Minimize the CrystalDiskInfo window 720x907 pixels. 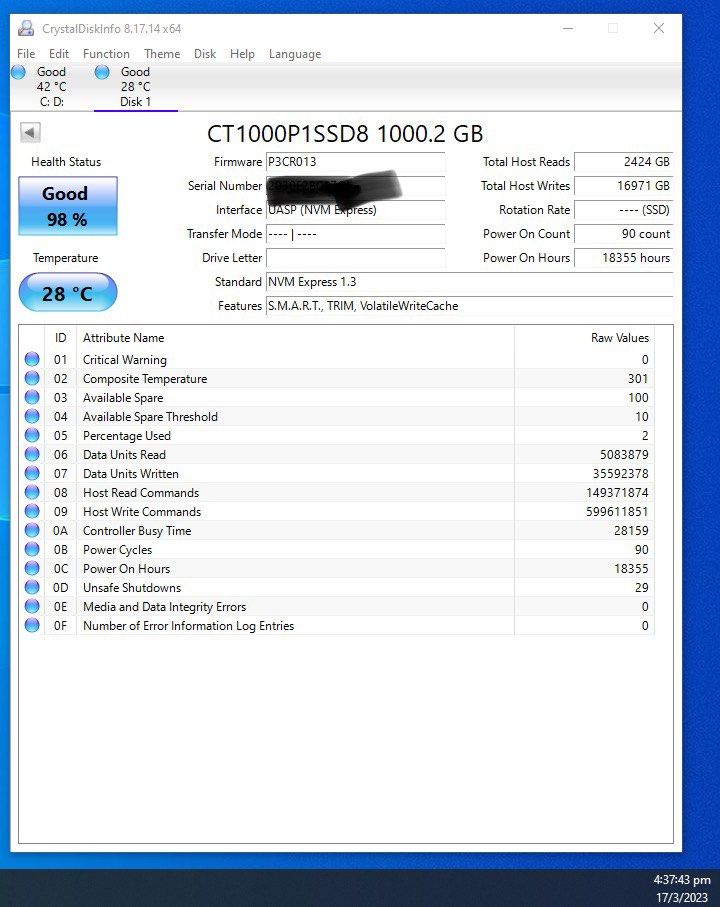(568, 28)
